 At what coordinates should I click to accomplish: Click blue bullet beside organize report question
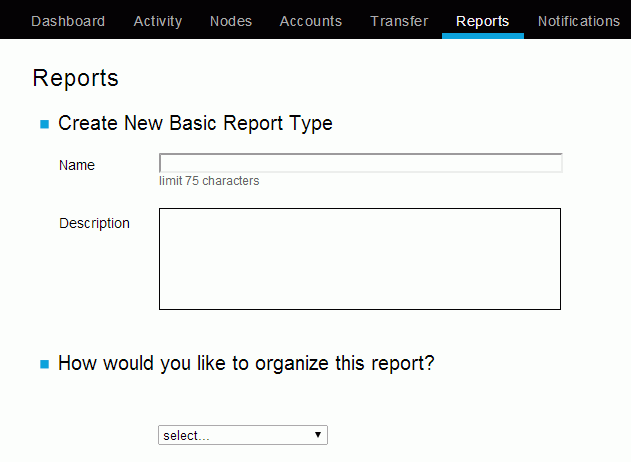pos(44,364)
